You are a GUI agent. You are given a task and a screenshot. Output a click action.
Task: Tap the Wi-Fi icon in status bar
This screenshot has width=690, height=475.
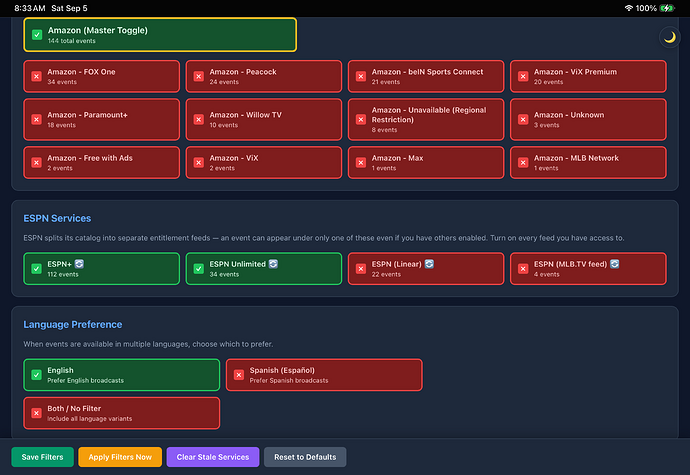[628, 8]
